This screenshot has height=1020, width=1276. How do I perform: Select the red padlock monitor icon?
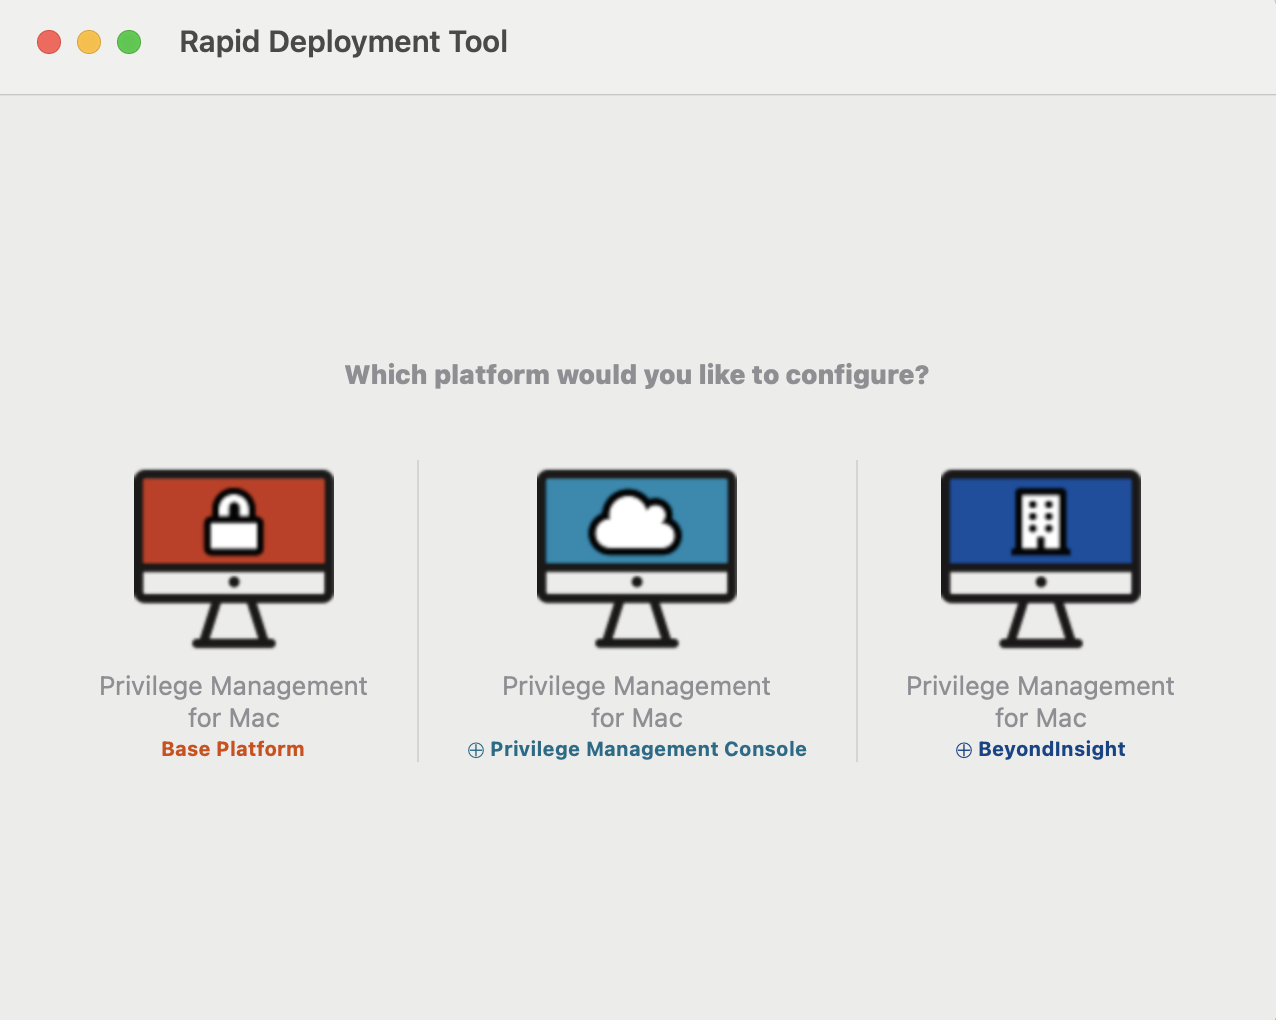(233, 558)
